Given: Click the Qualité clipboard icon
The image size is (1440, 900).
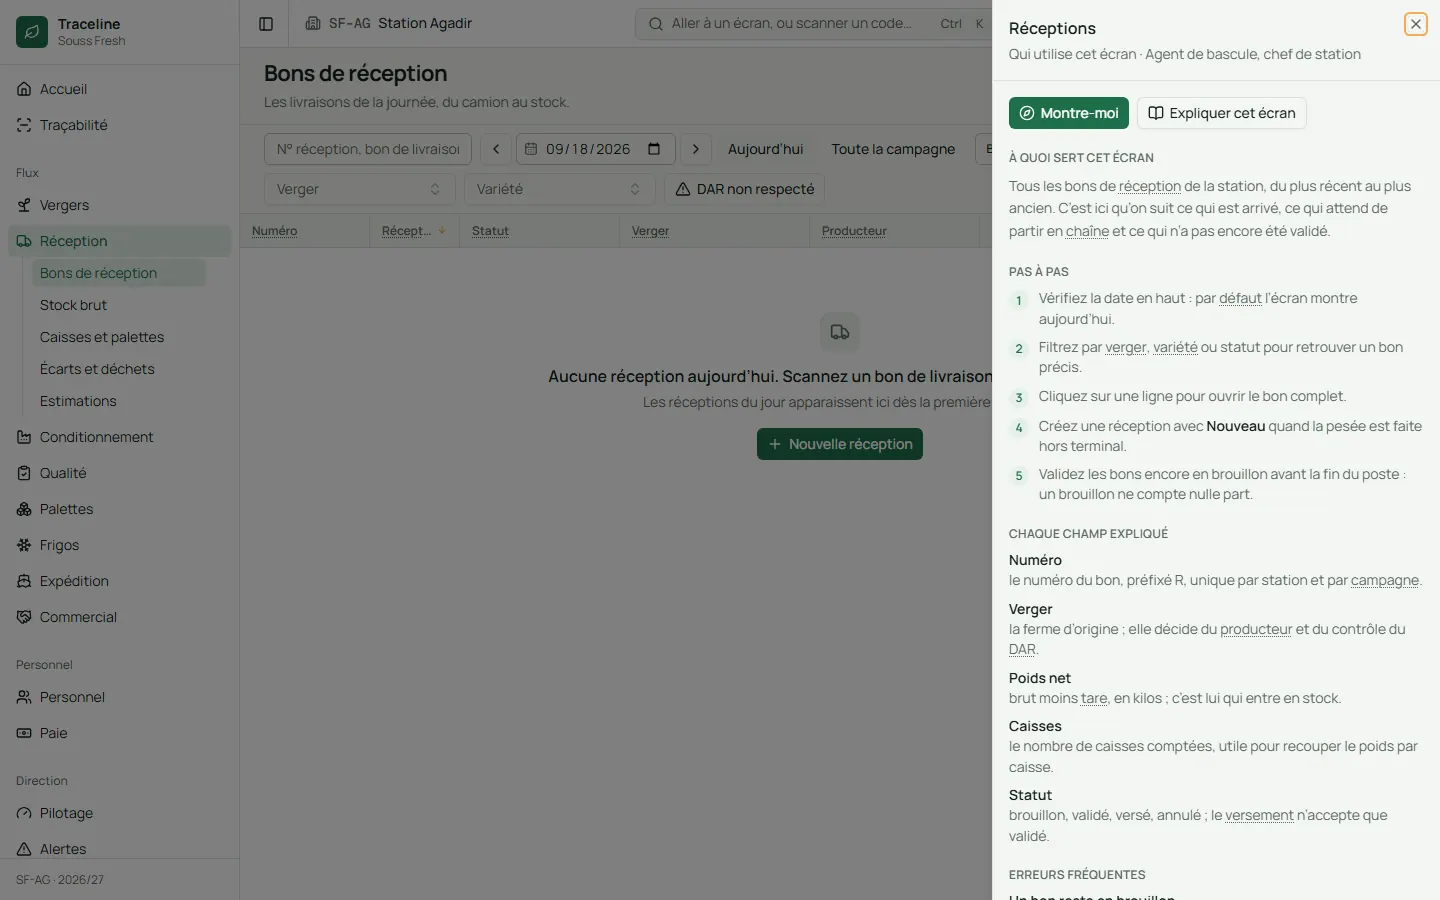Looking at the screenshot, I should [x=24, y=473].
